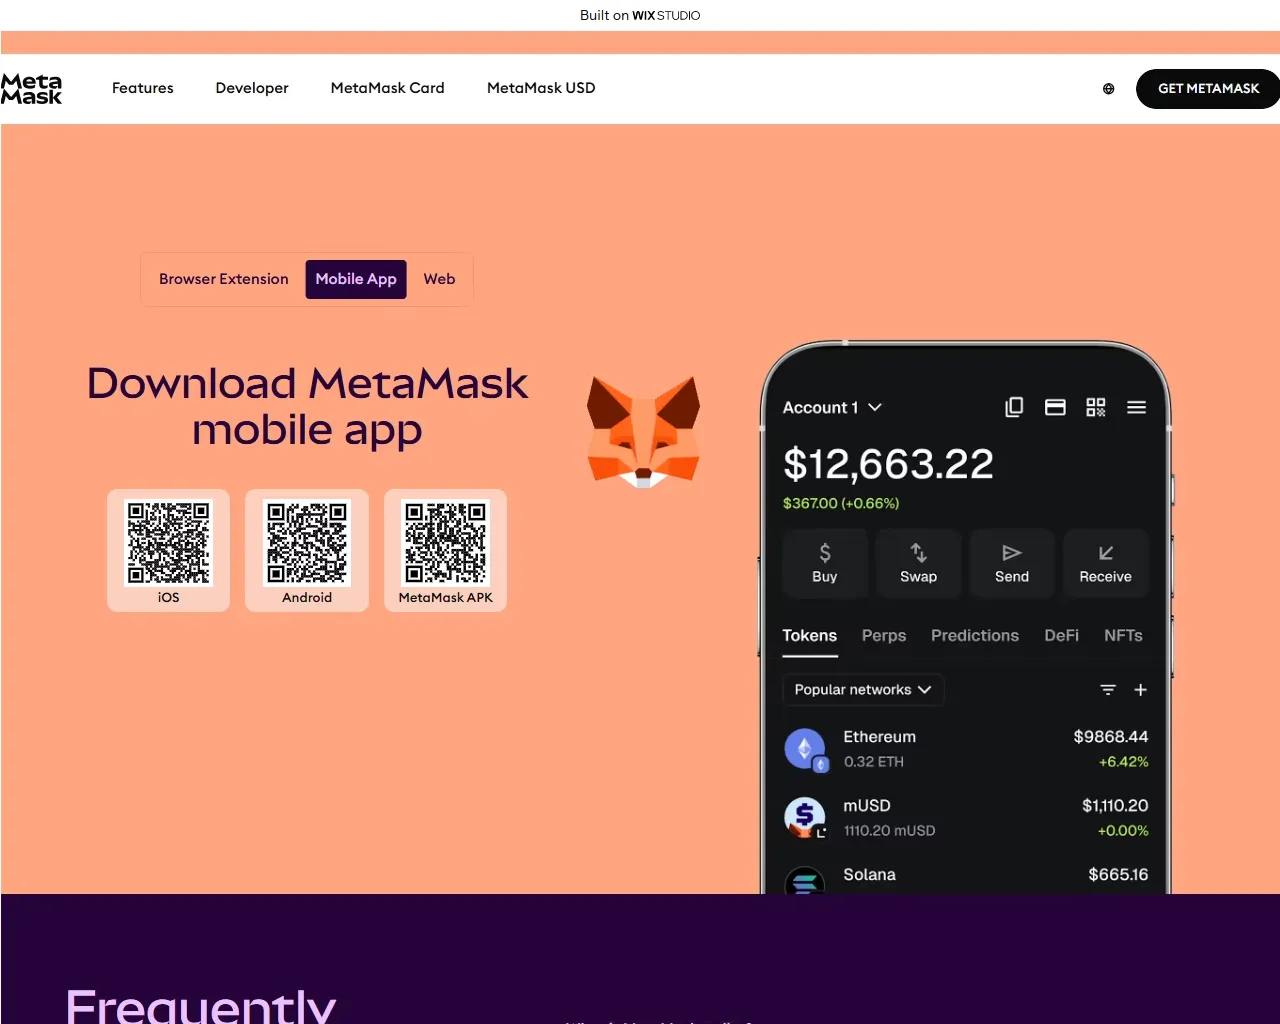Image resolution: width=1280 pixels, height=1024 pixels.
Task: Open MetaMask USD nav link
Action: (541, 88)
